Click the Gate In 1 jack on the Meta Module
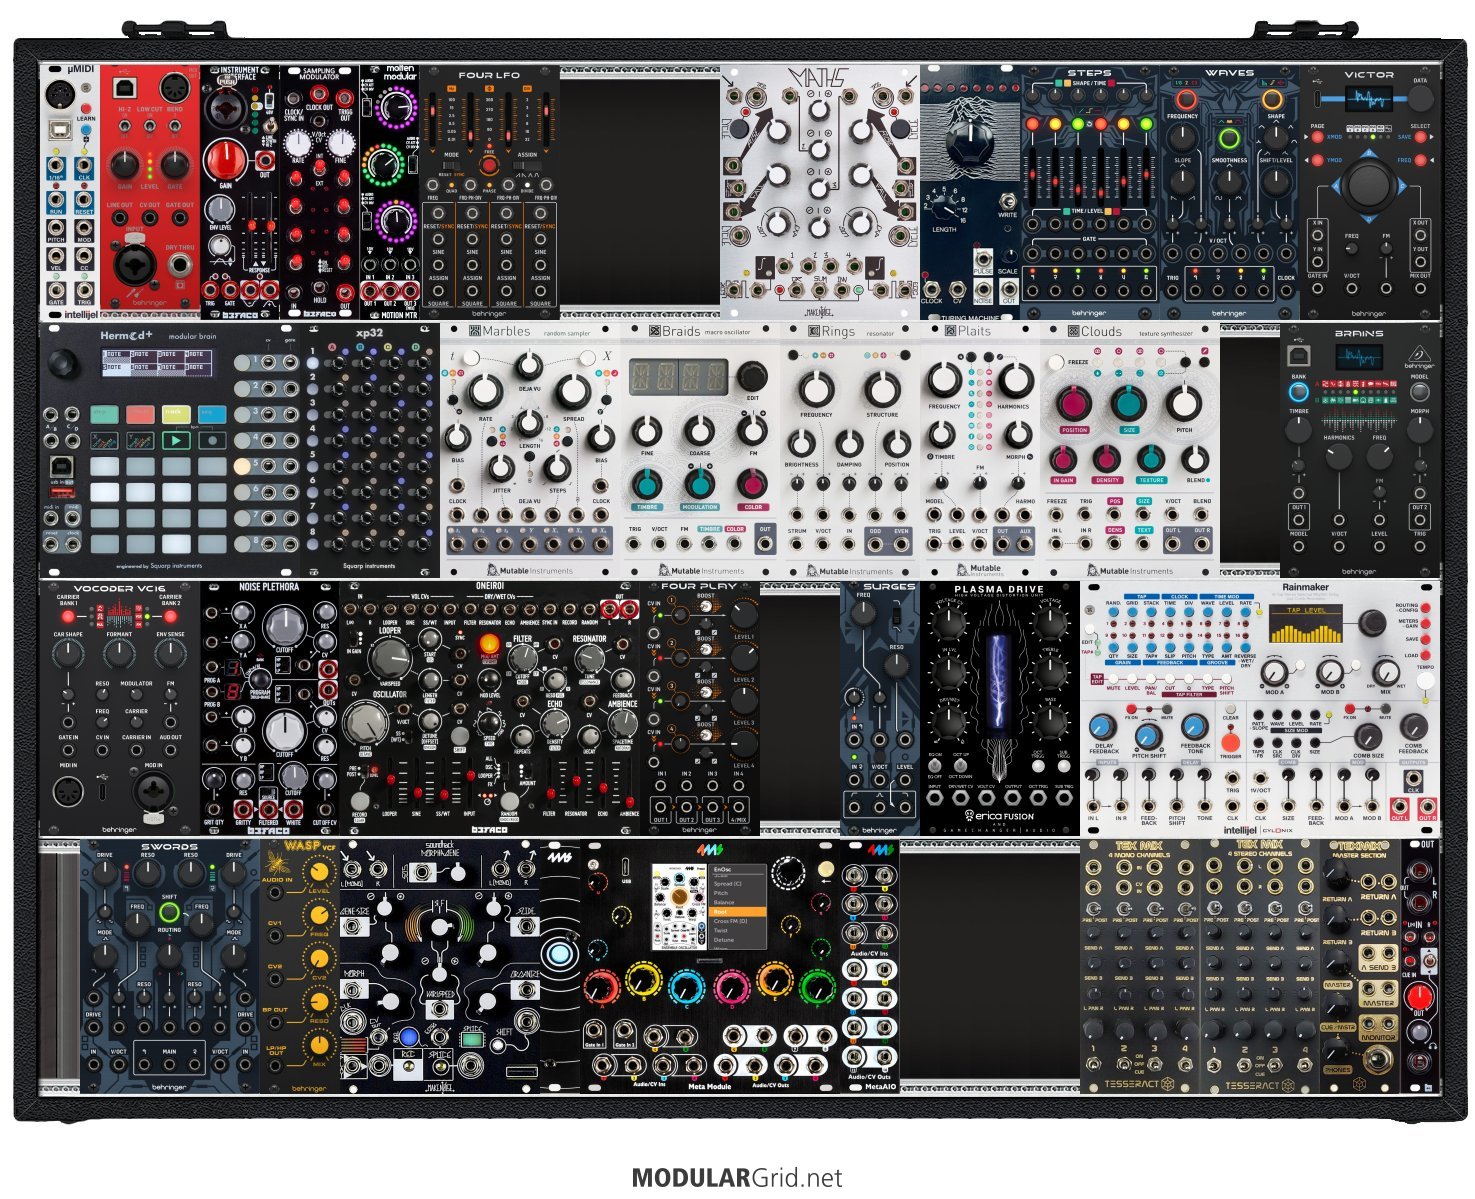1475x1199 pixels. pos(596,1029)
